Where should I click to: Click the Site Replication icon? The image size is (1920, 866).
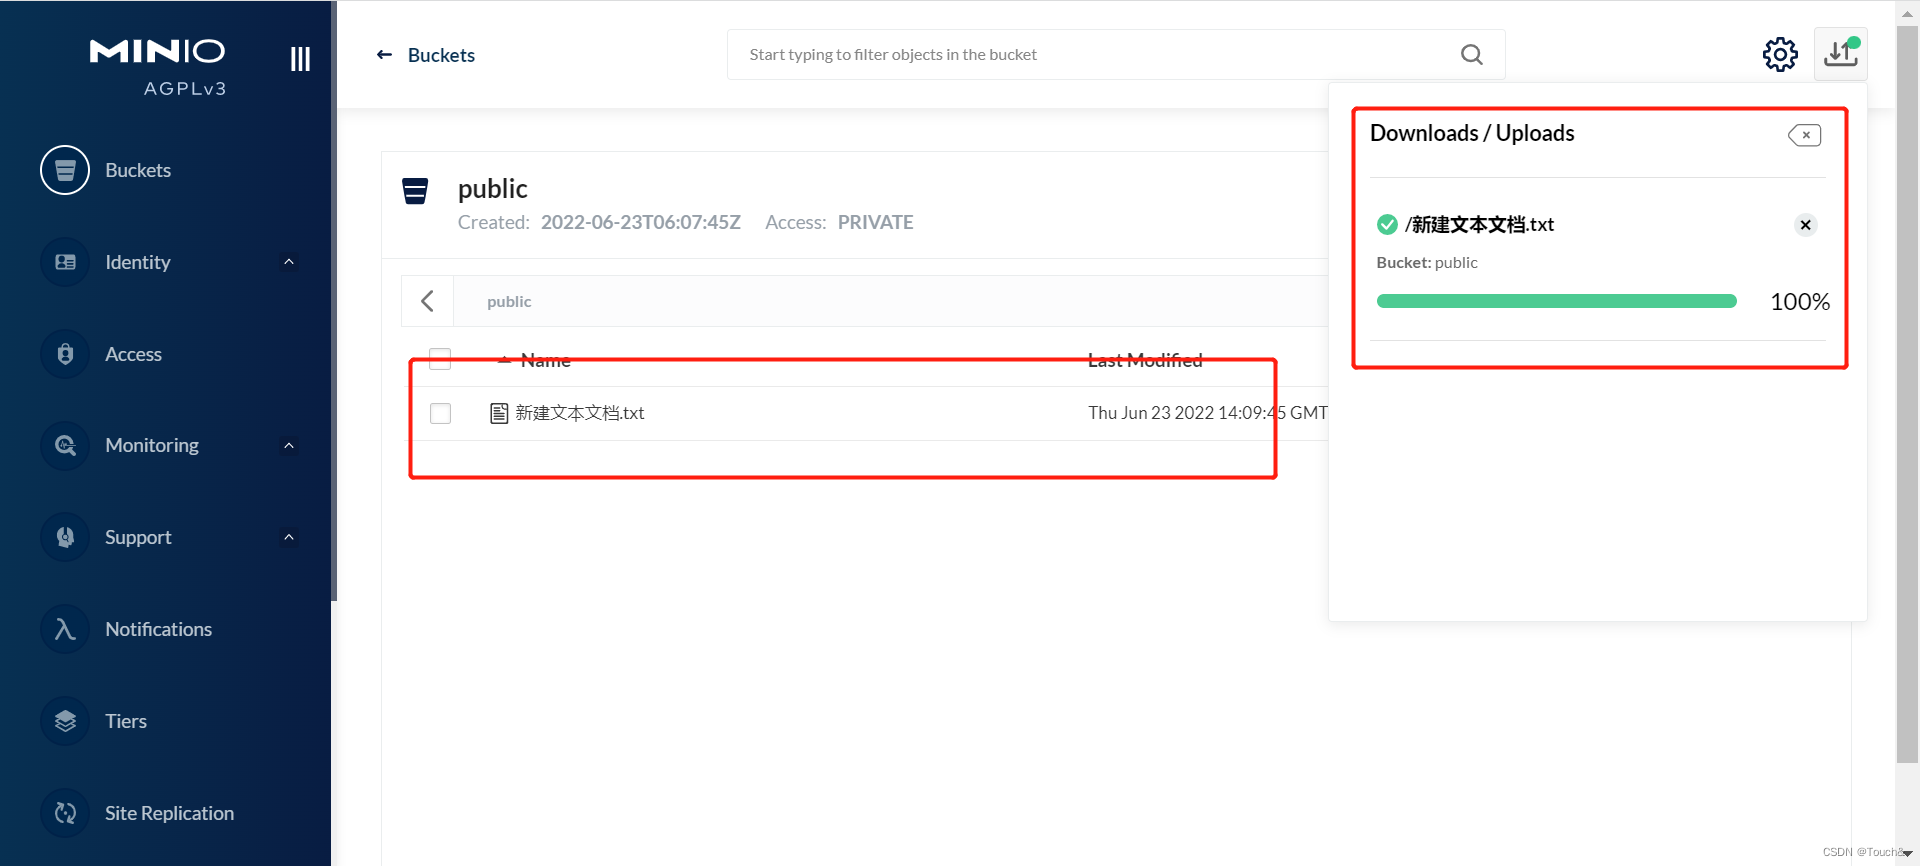tap(65, 813)
